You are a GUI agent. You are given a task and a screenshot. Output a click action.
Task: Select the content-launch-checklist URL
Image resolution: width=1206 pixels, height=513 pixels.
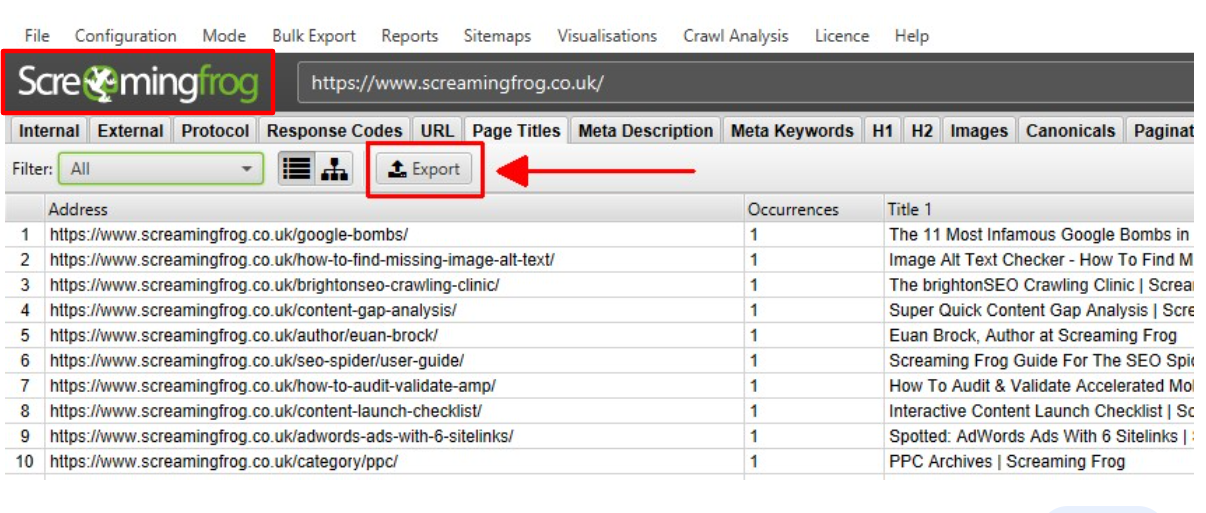(266, 410)
